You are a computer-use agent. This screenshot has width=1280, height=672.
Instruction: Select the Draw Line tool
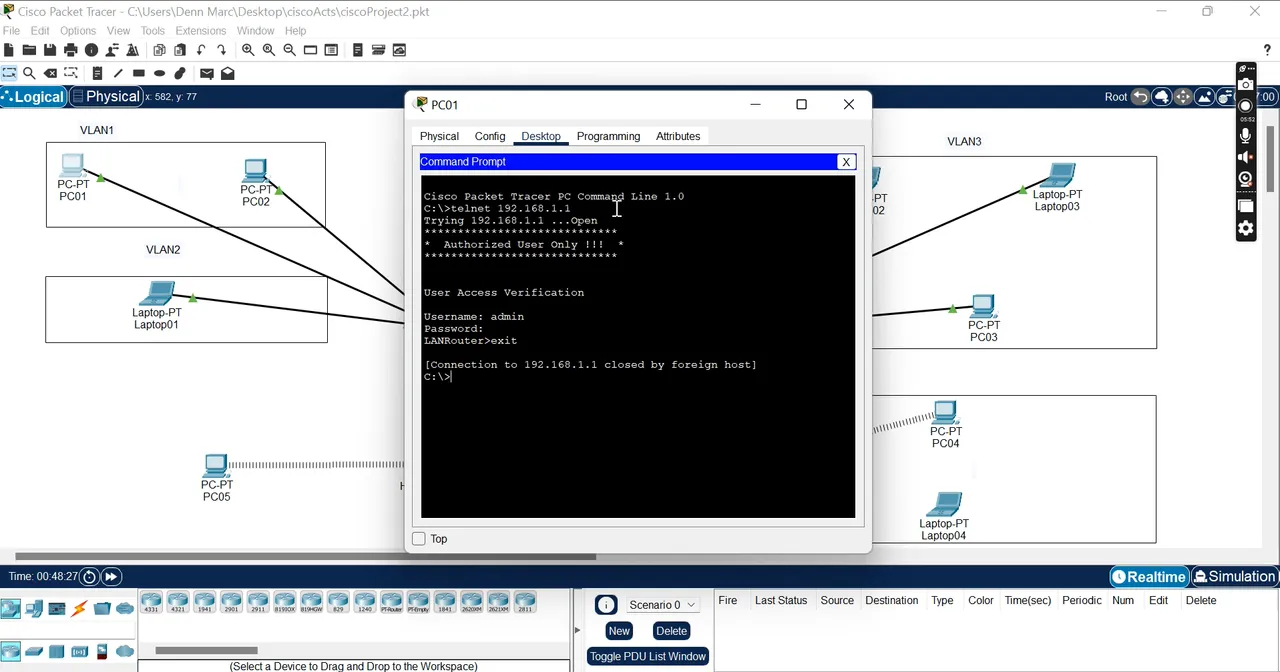118,73
